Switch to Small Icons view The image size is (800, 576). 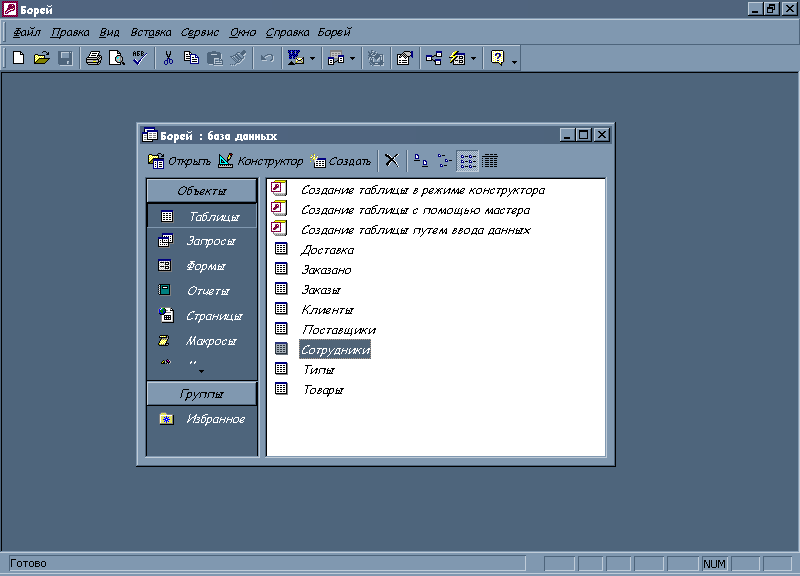(x=444, y=161)
